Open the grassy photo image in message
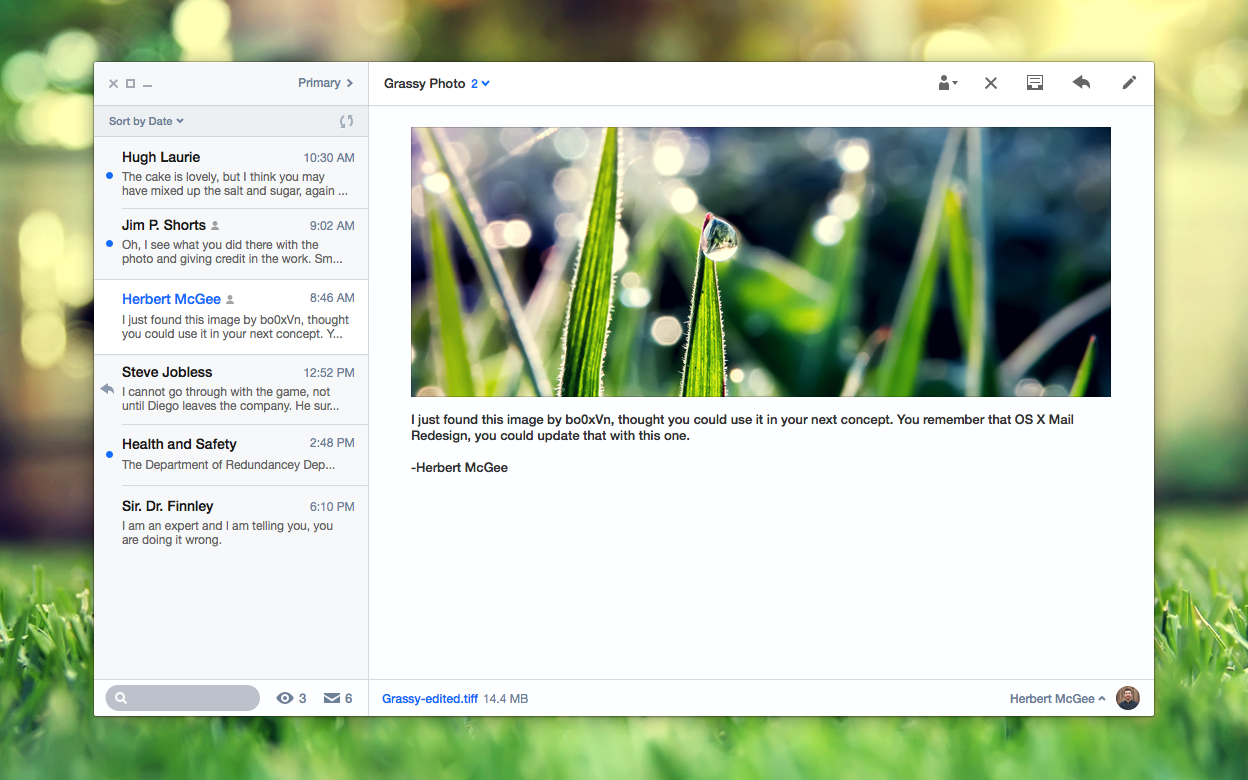This screenshot has width=1248, height=780. tap(761, 262)
